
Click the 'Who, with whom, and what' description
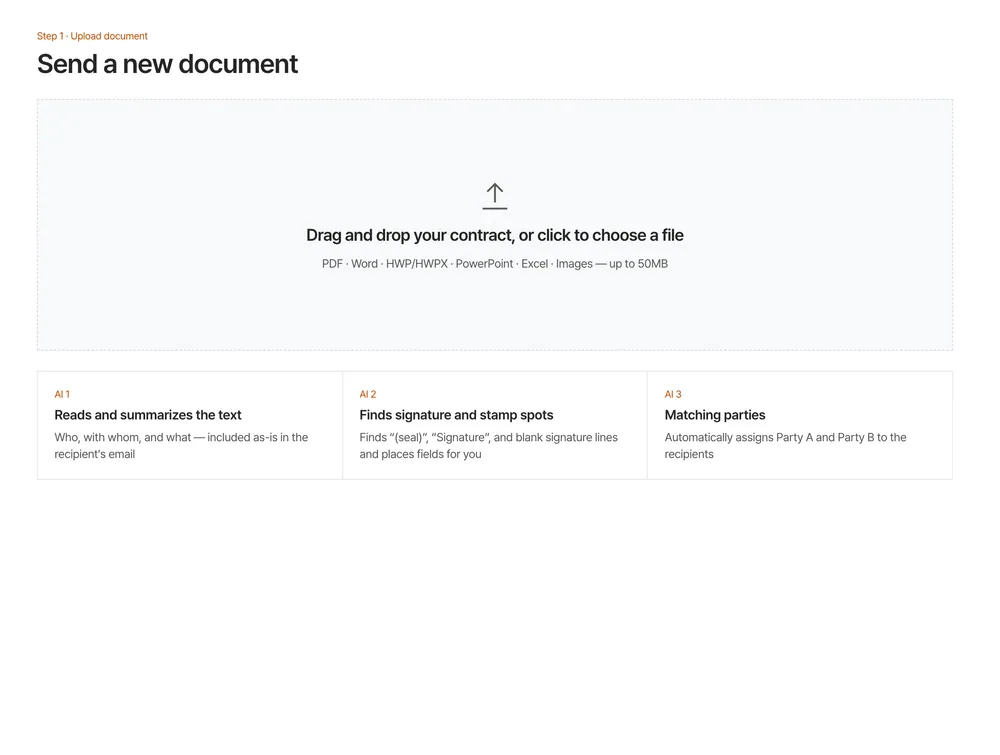coord(181,446)
